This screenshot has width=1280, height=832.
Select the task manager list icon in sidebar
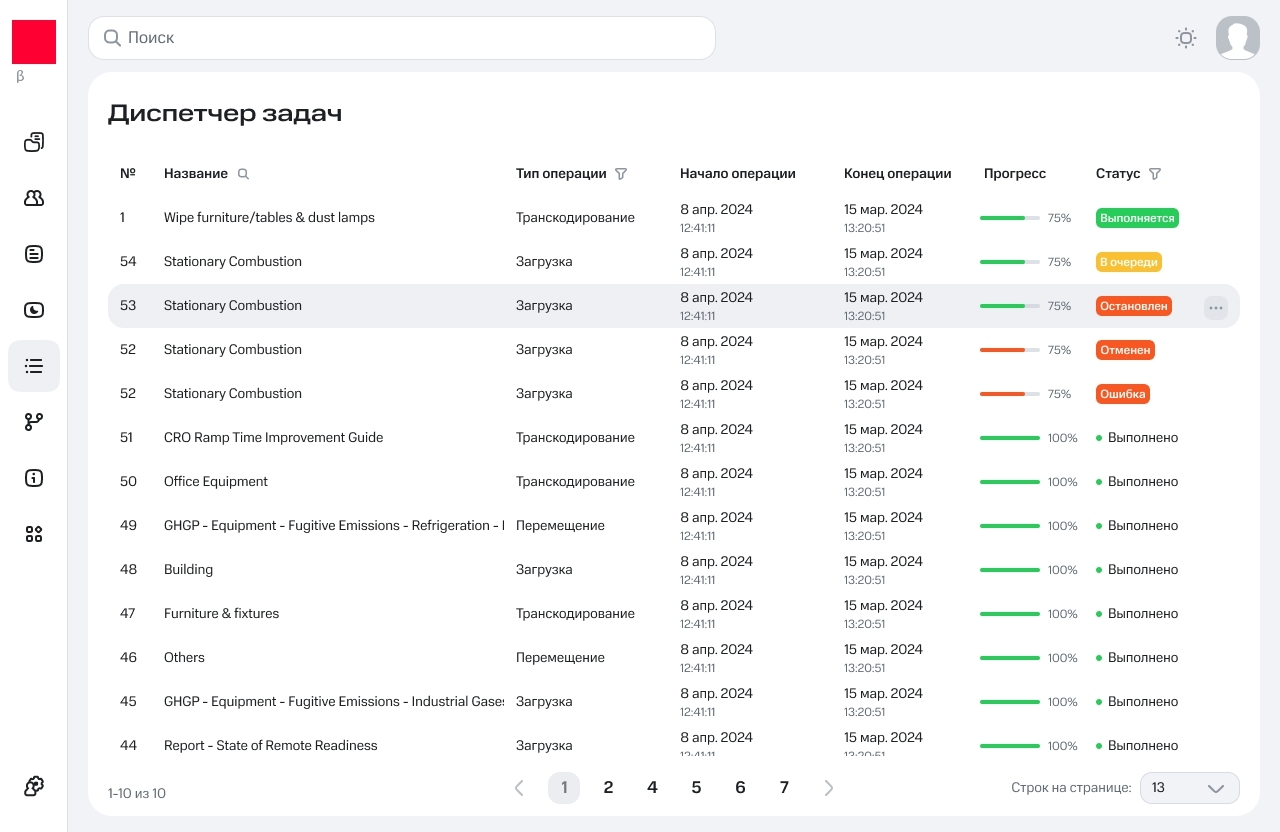34,366
